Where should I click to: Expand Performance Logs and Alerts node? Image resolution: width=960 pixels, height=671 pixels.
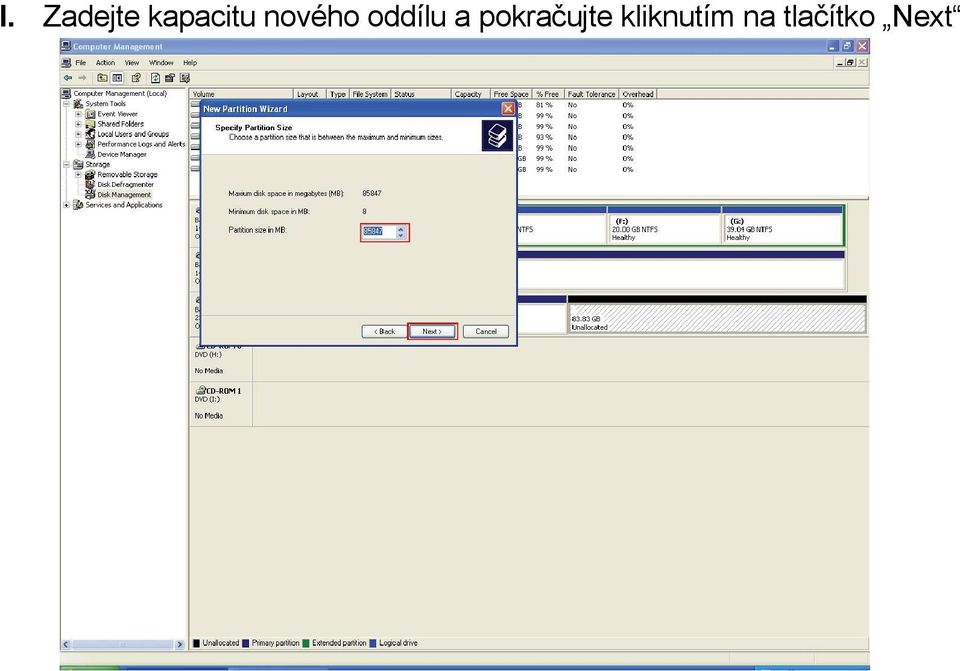pos(78,144)
